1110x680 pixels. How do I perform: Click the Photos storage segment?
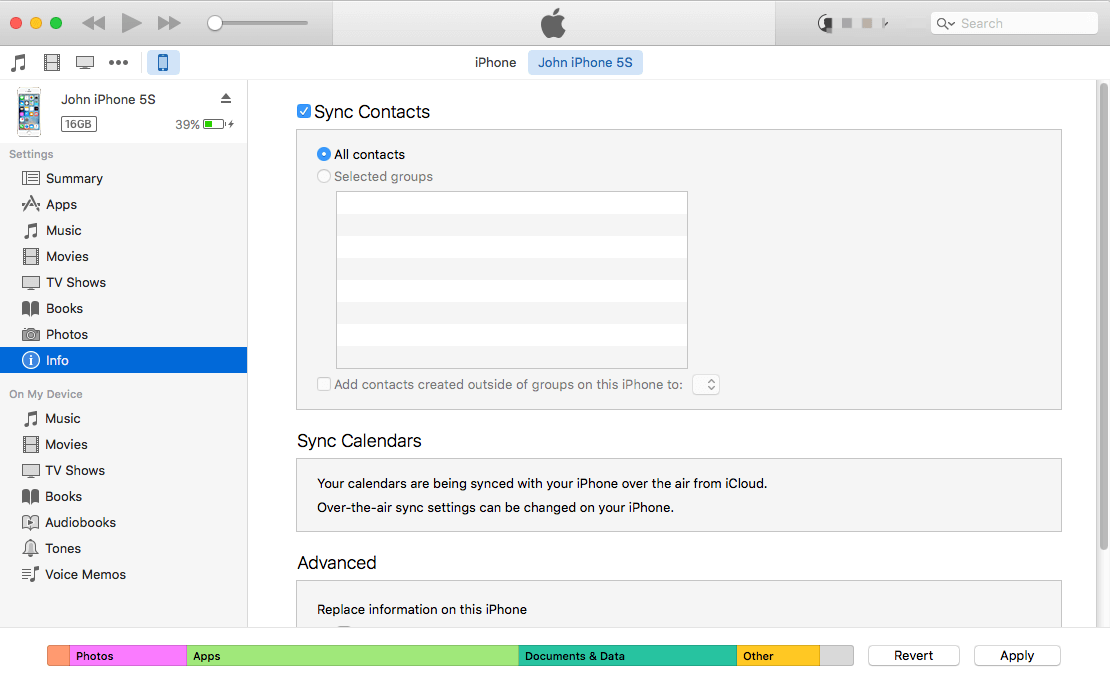tap(128, 656)
